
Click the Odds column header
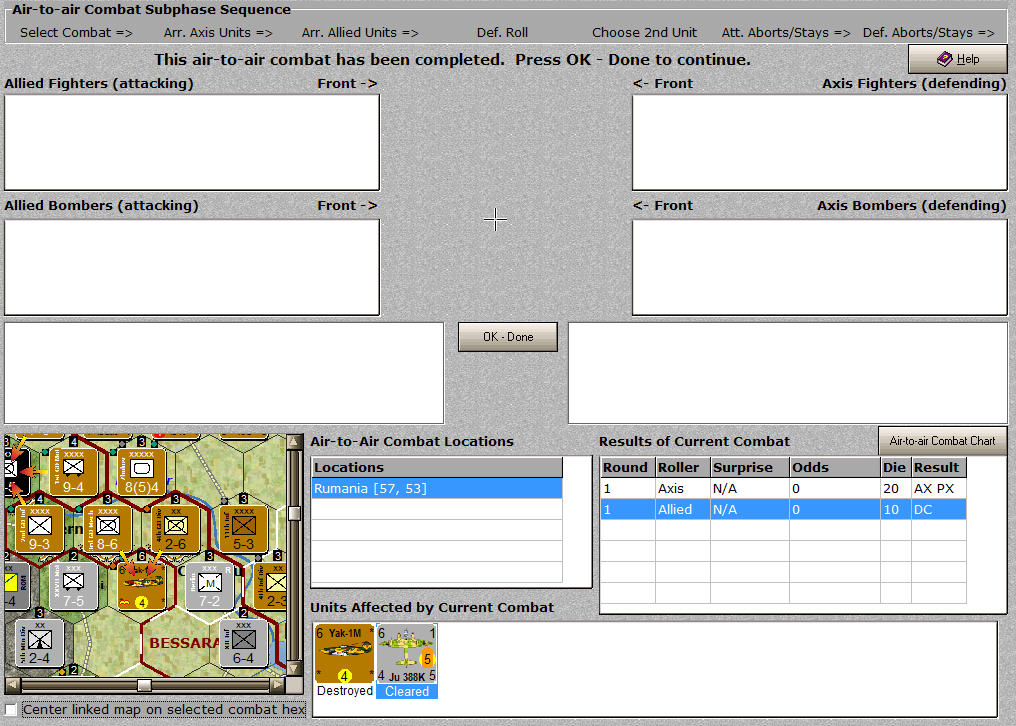coord(835,467)
